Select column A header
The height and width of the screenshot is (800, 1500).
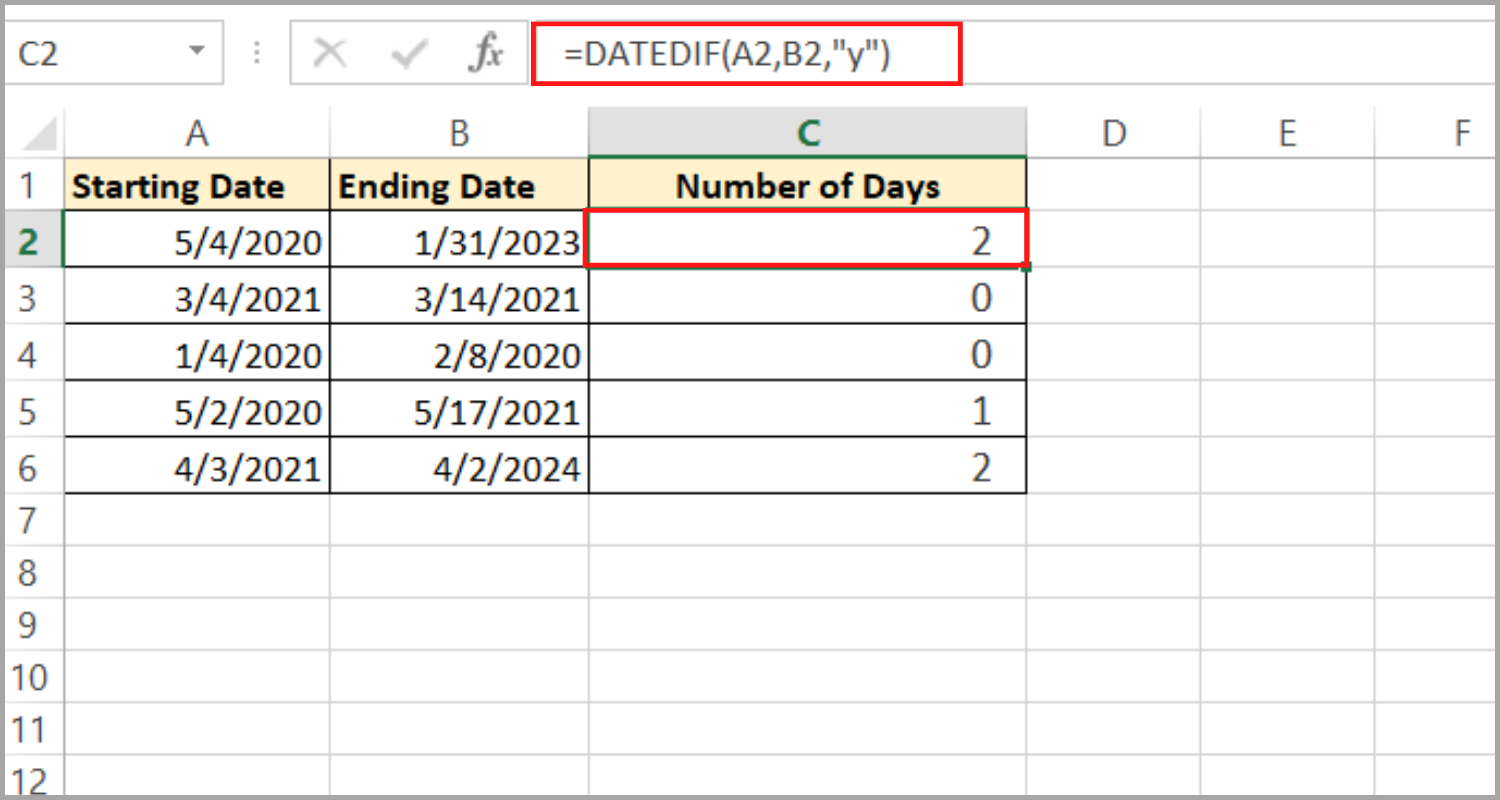click(x=197, y=133)
